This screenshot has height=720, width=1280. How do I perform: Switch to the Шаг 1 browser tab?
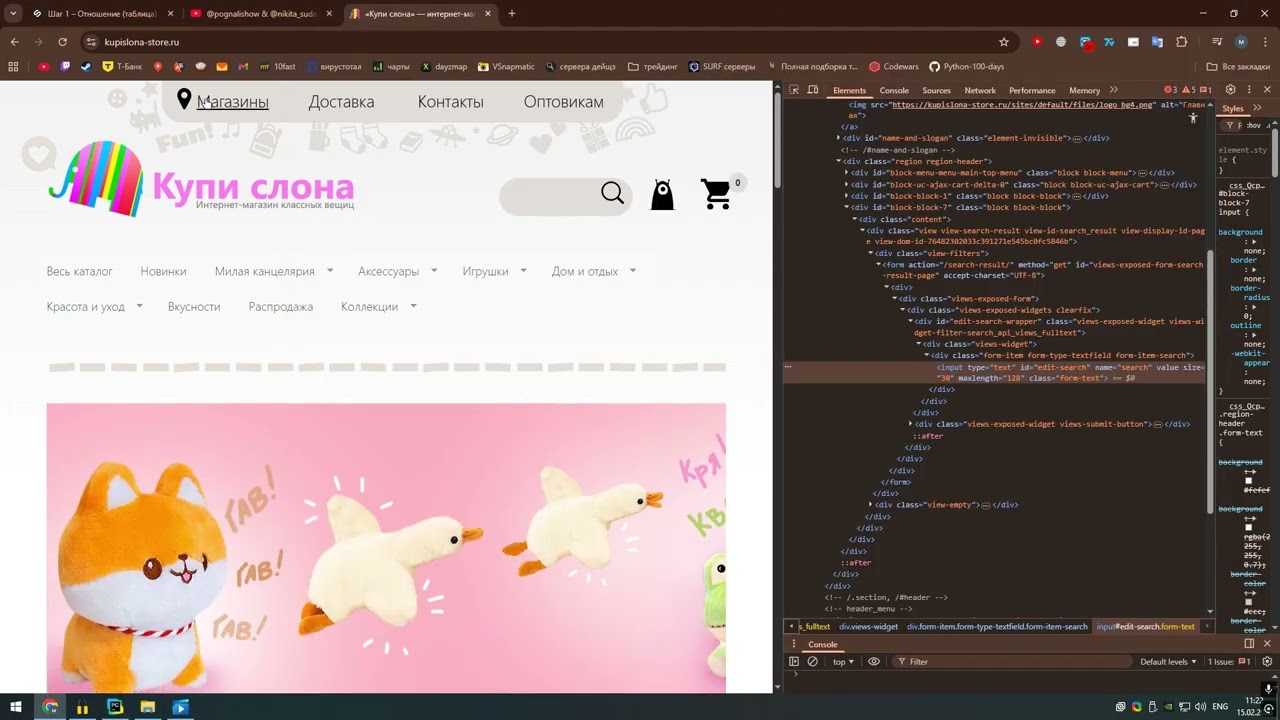click(102, 13)
